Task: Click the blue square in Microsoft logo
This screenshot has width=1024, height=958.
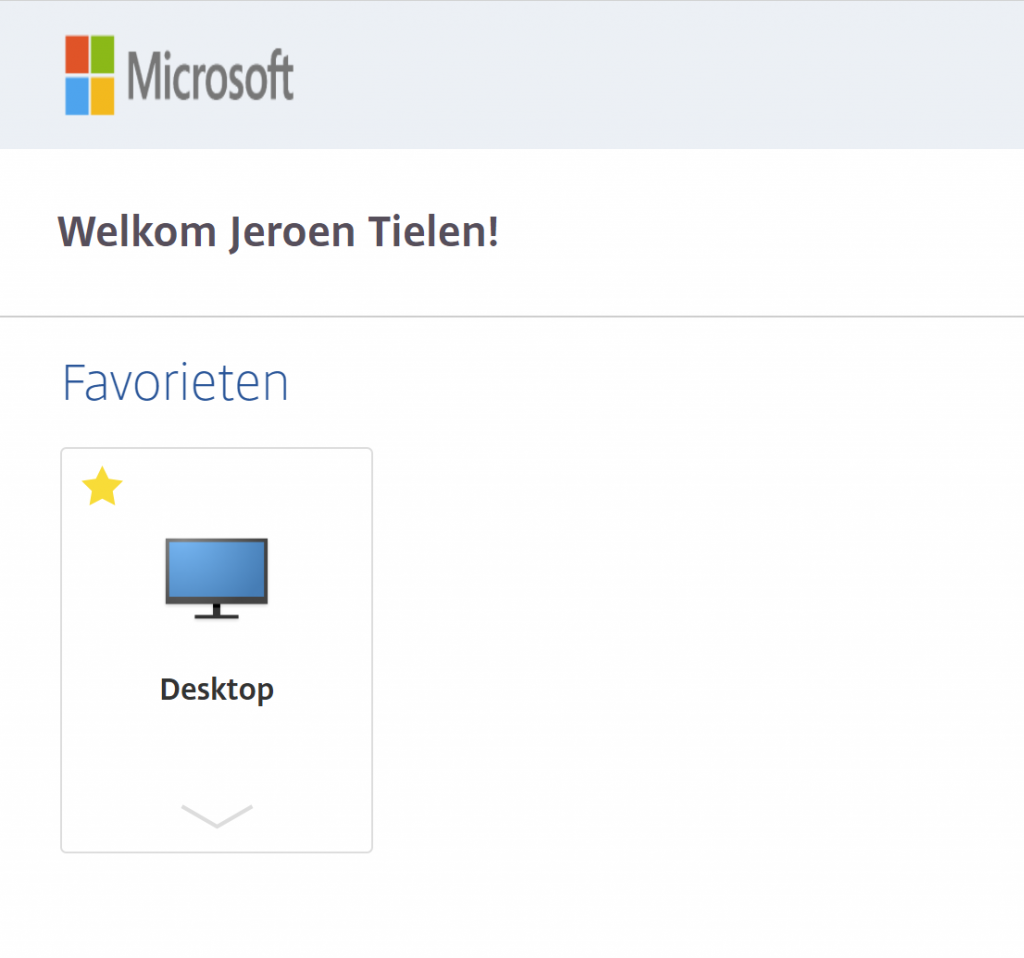Action: (77, 96)
